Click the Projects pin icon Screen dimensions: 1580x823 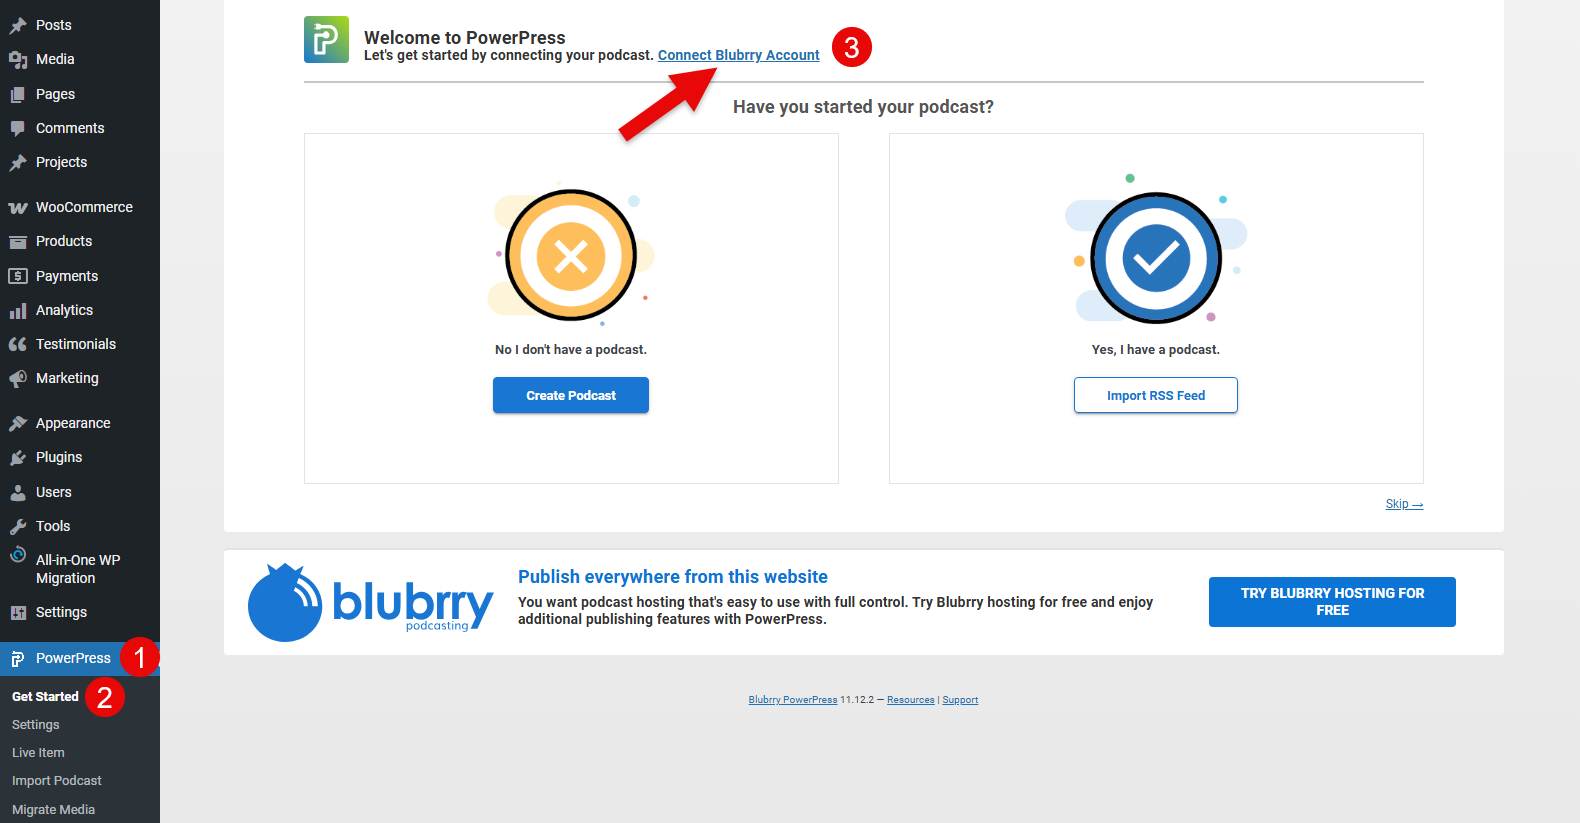click(18, 162)
